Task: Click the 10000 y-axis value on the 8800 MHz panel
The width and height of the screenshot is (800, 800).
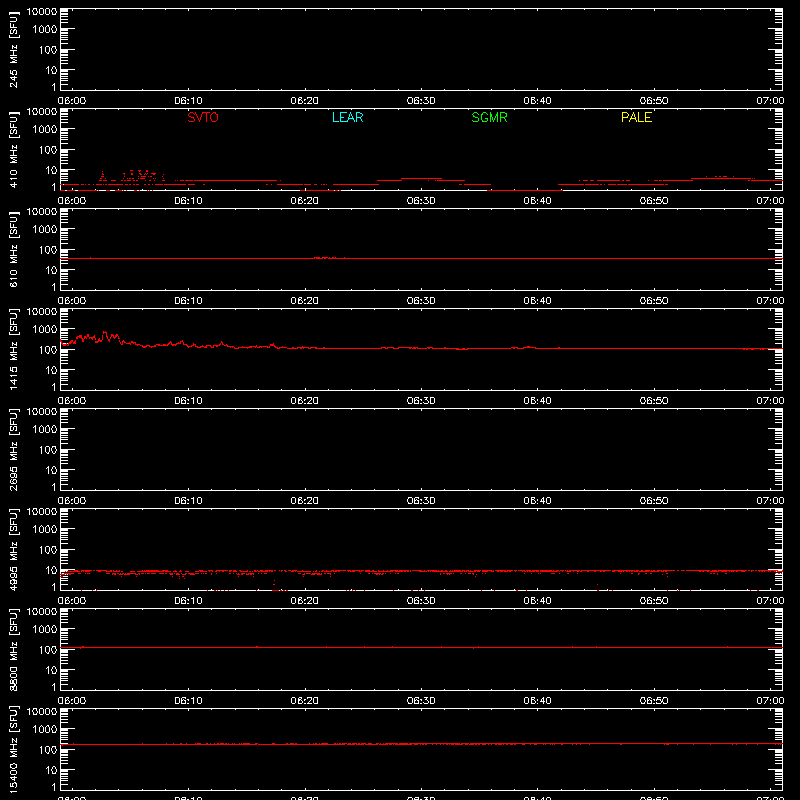Action: tap(42, 612)
